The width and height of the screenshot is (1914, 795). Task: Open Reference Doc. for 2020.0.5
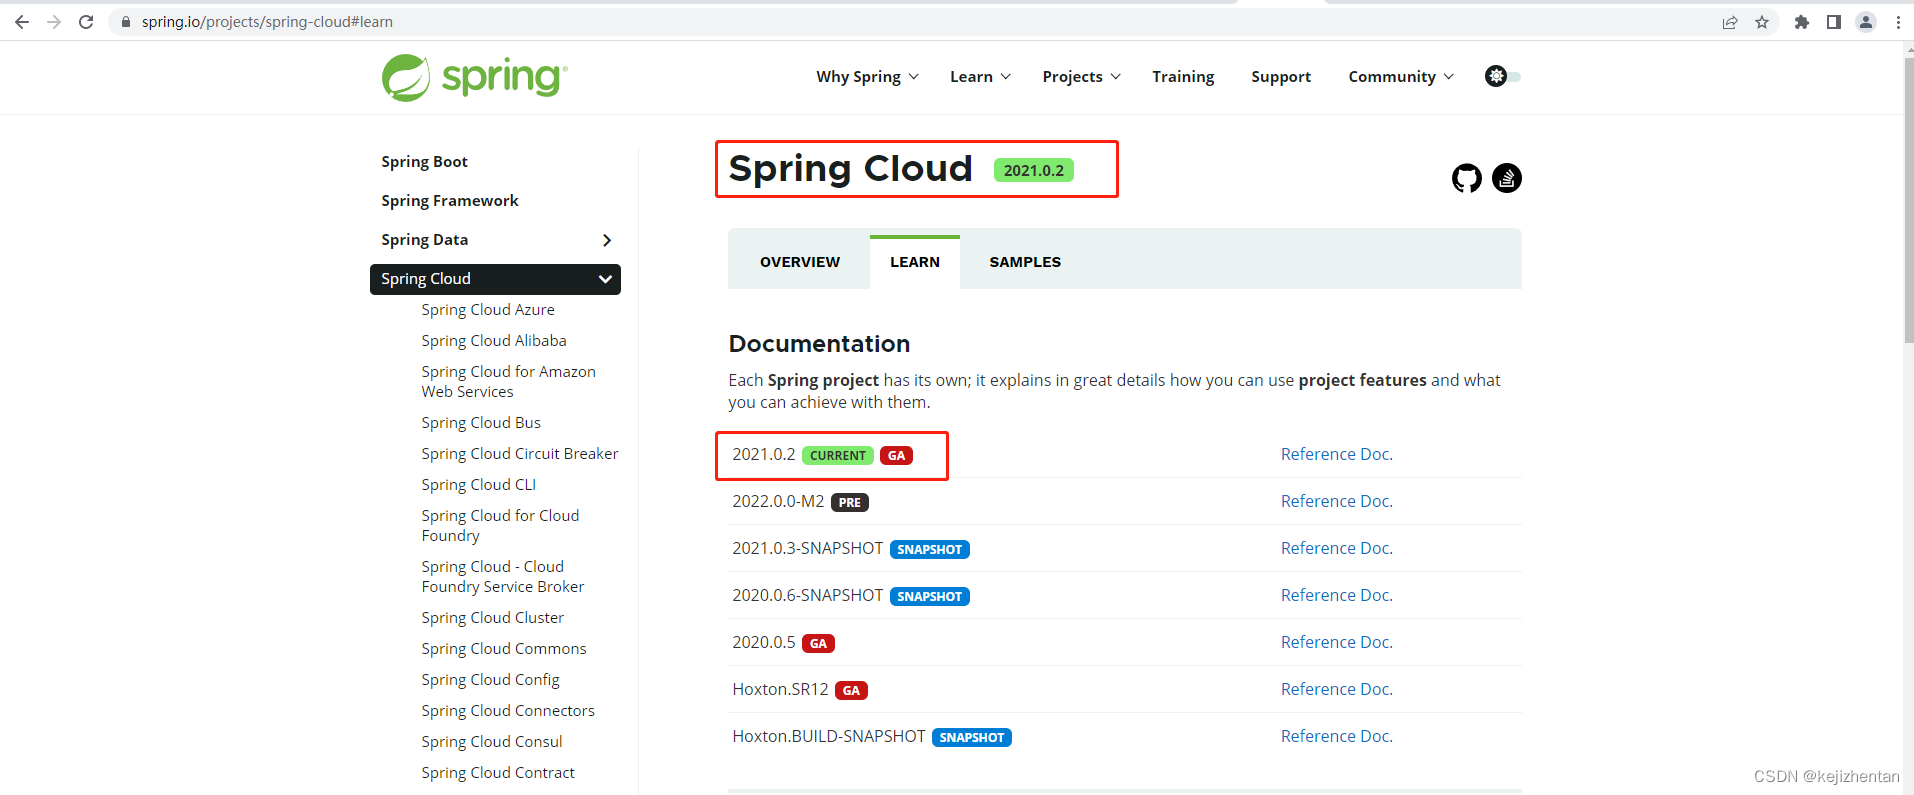pyautogui.click(x=1337, y=642)
